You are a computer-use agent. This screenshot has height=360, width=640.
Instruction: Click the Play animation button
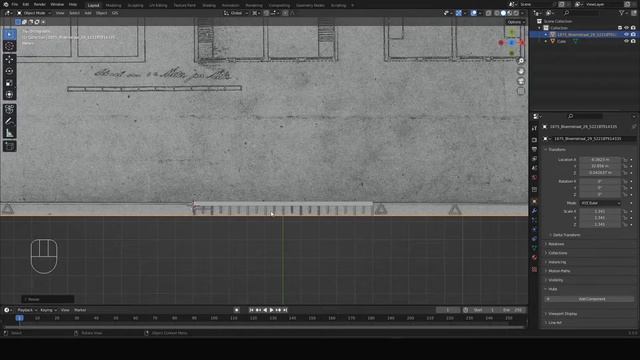[271, 310]
